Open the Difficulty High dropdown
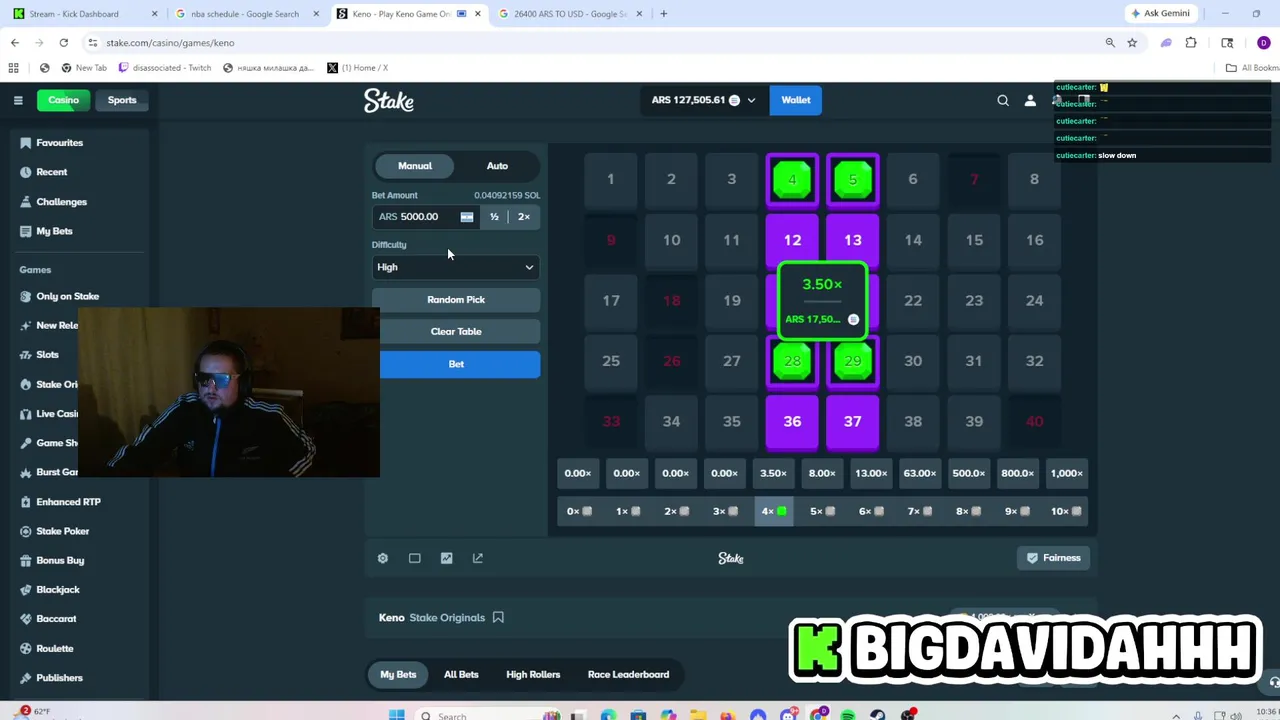1280x720 pixels. pyautogui.click(x=456, y=267)
